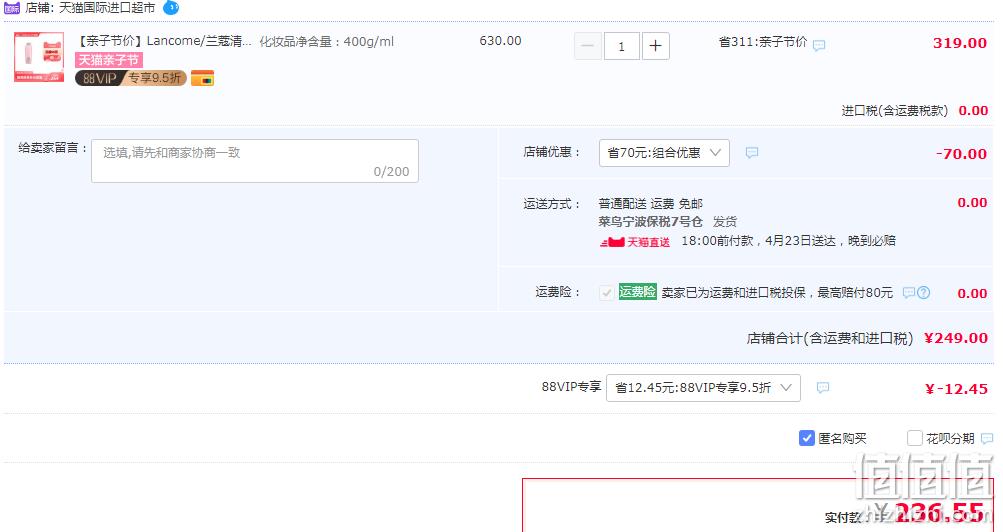Viewport: 1003px width, 532px height.
Task: Open the Lancome product title link
Action: click(164, 42)
